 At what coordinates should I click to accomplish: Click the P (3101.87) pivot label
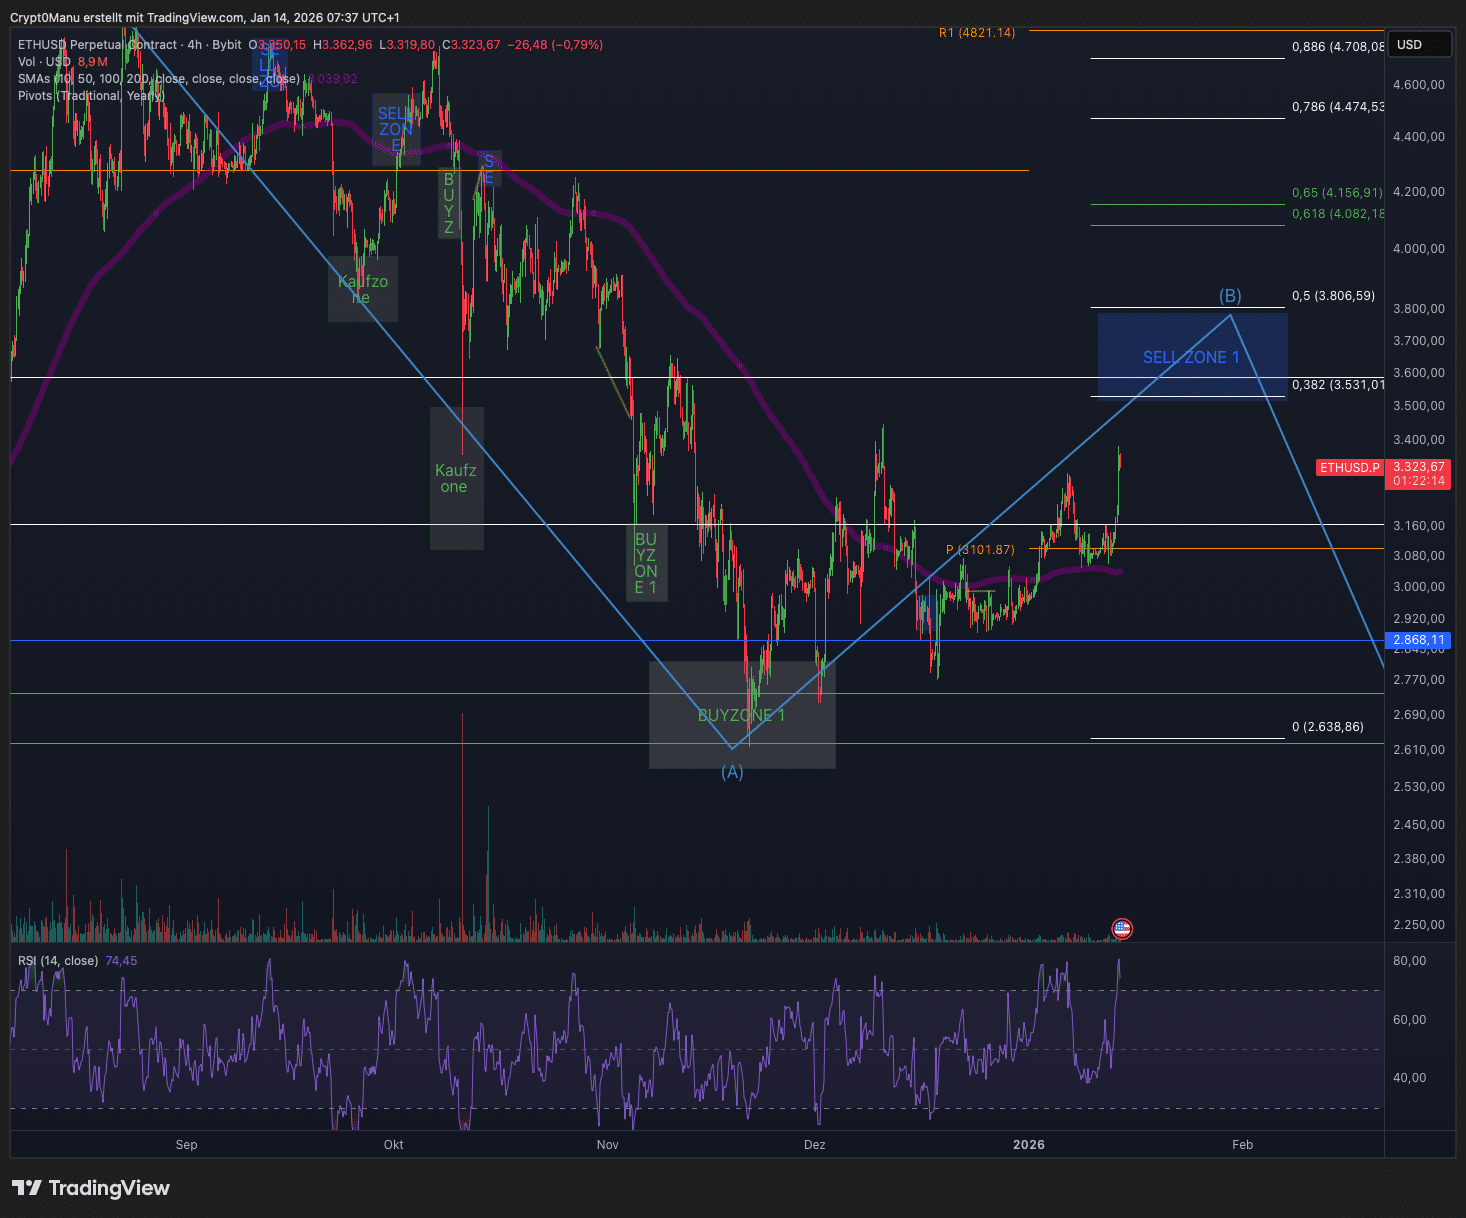click(980, 550)
